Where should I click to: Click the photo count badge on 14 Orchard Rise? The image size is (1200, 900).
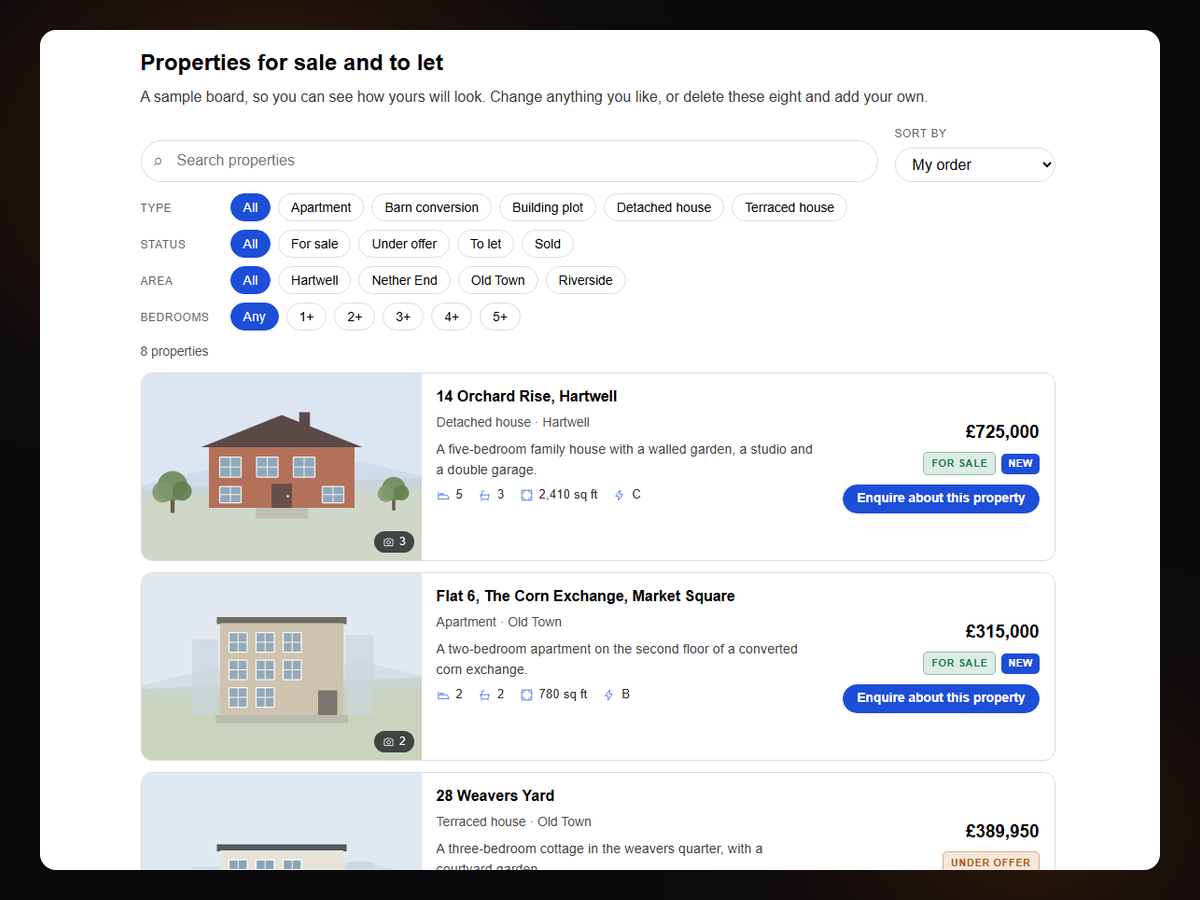pyautogui.click(x=394, y=542)
